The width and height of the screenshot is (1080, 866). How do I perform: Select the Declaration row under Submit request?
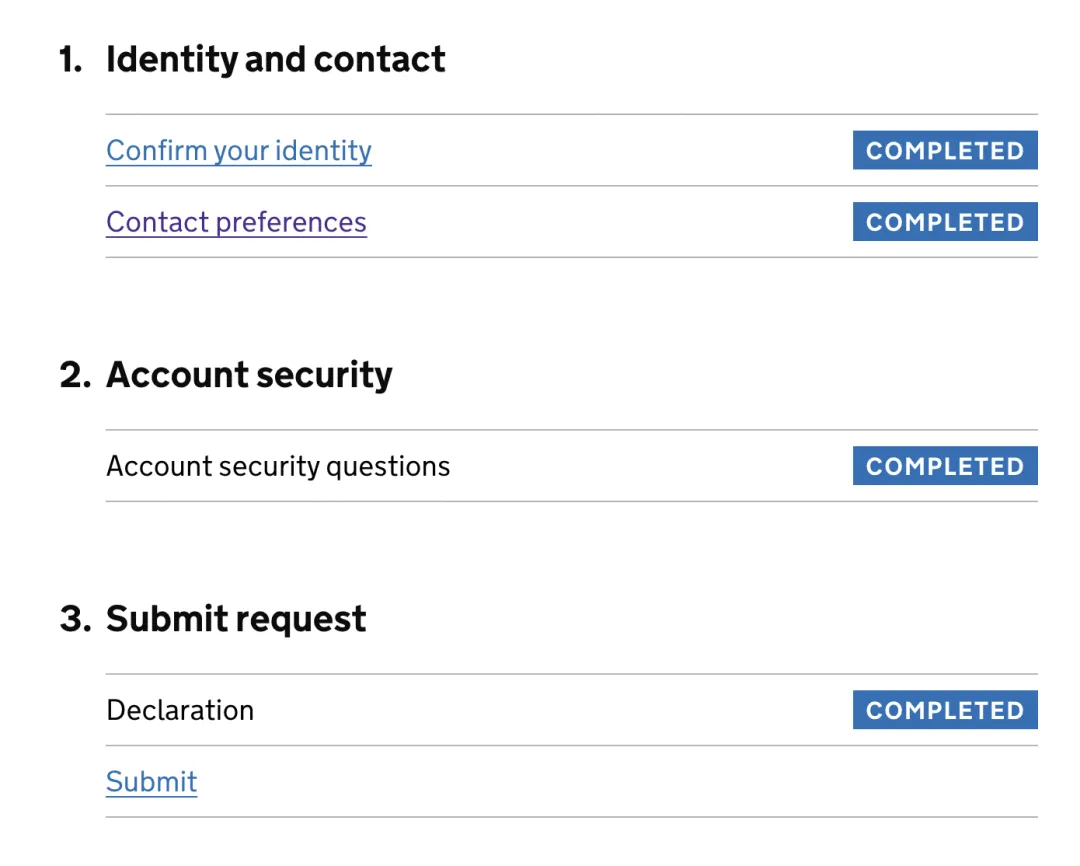(180, 710)
